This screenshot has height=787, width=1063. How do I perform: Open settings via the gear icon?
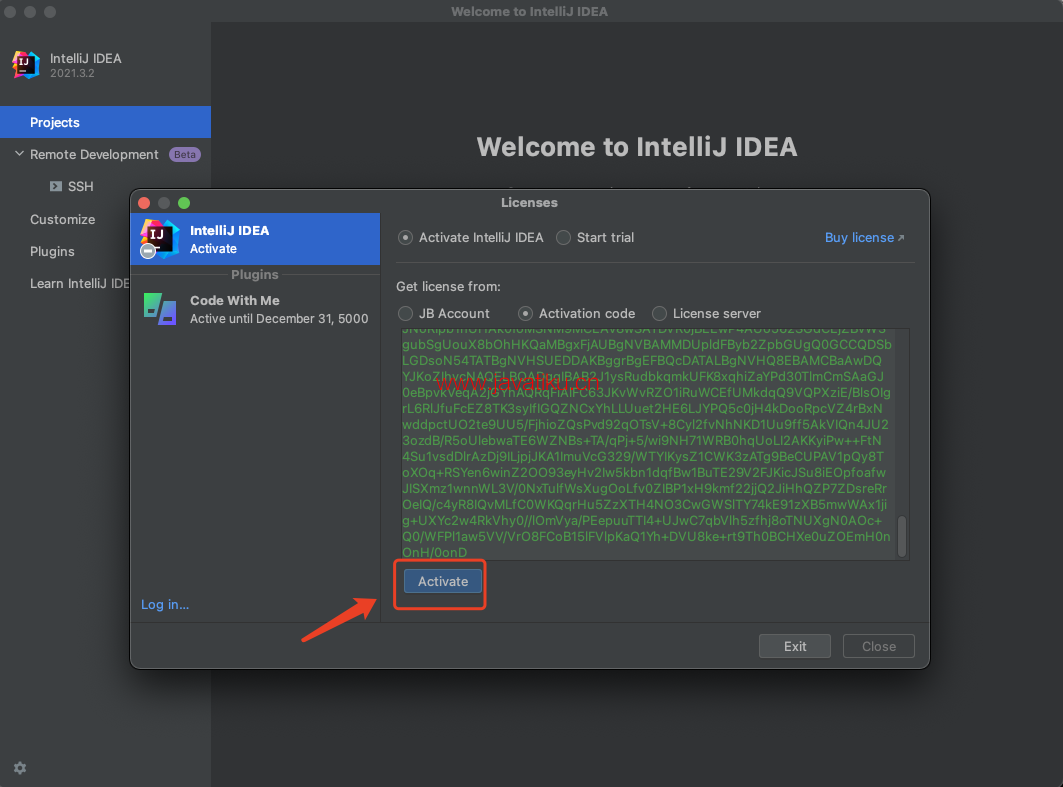20,768
